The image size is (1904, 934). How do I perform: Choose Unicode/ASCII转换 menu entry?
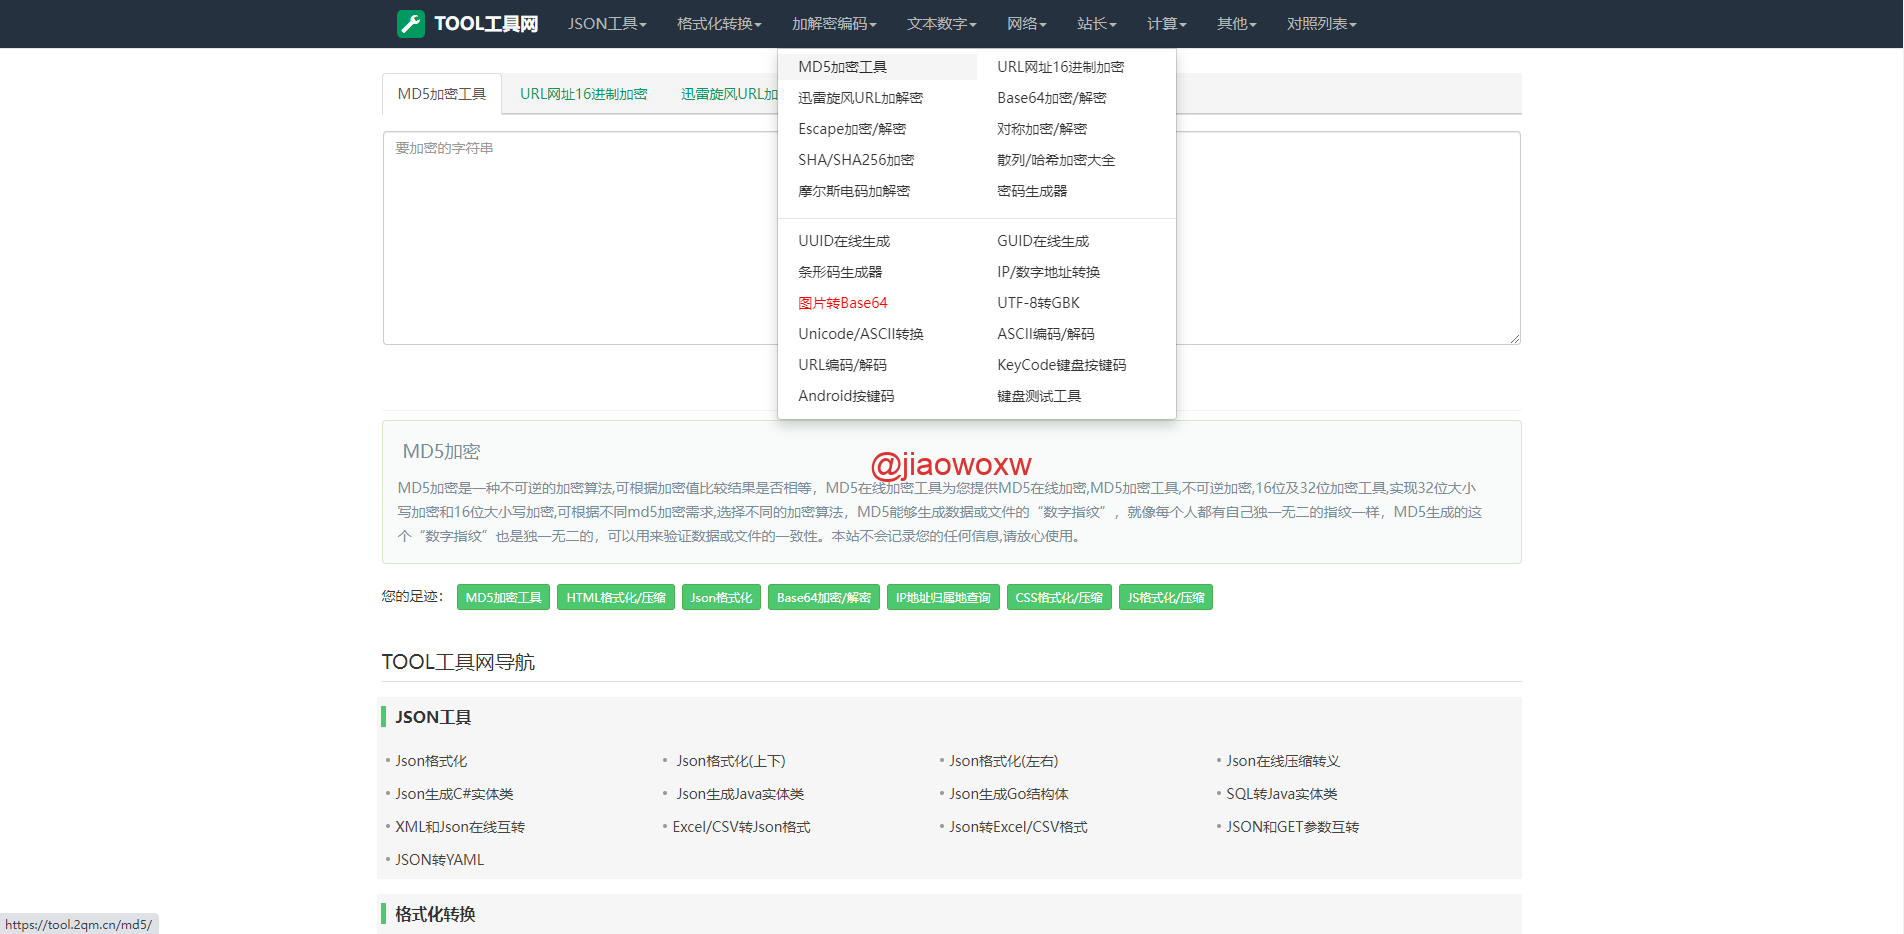(861, 334)
